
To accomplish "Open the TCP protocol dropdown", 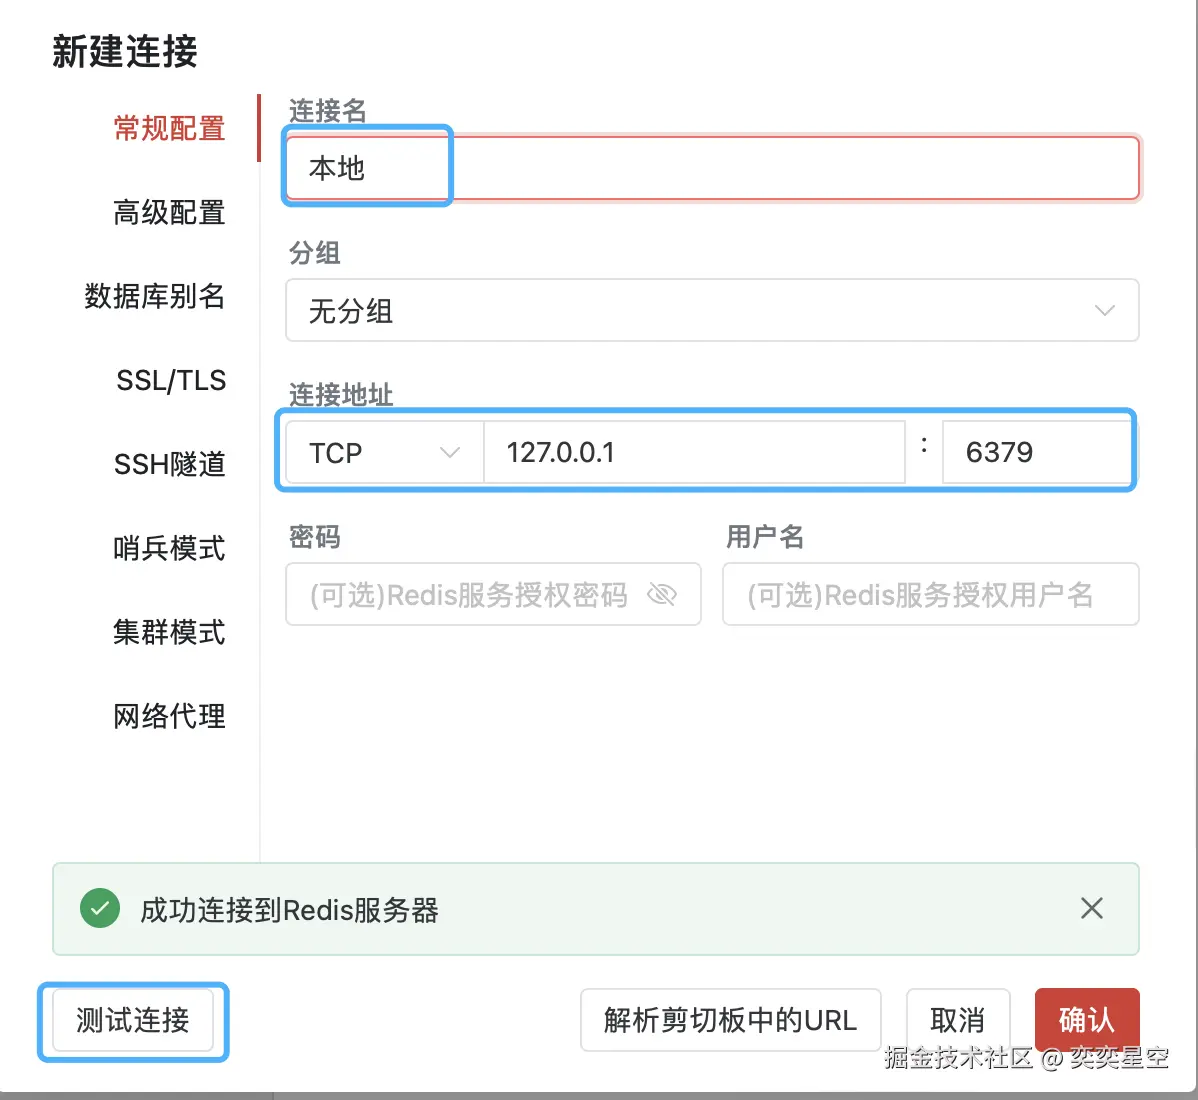I will point(384,453).
